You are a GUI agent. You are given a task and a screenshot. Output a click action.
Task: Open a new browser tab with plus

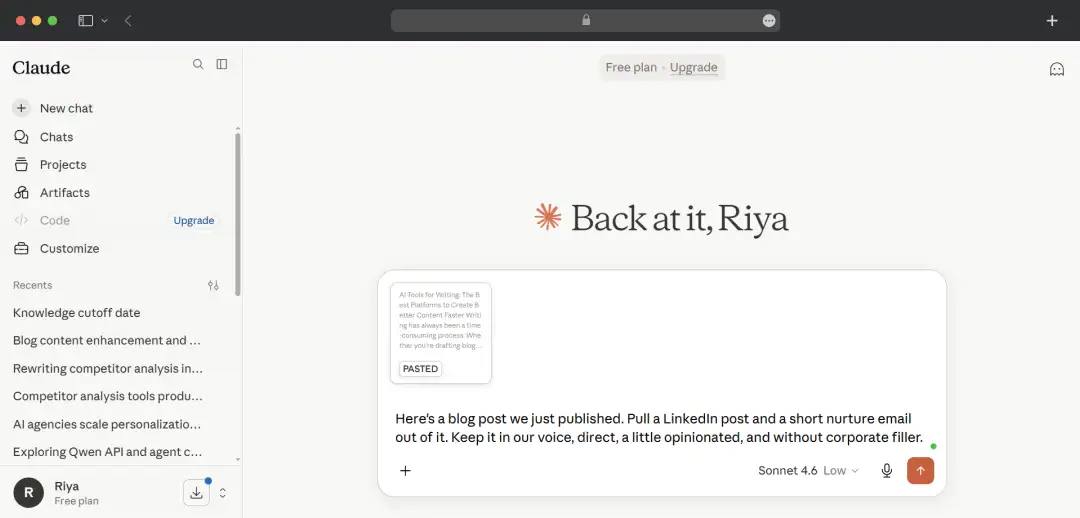click(x=1052, y=21)
